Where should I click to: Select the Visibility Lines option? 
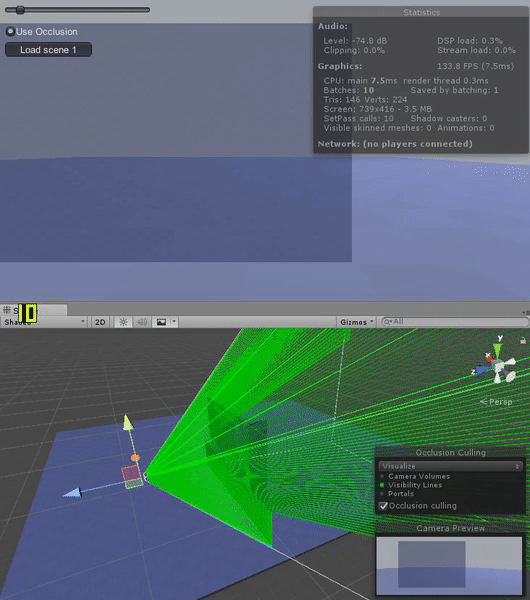click(x=415, y=485)
